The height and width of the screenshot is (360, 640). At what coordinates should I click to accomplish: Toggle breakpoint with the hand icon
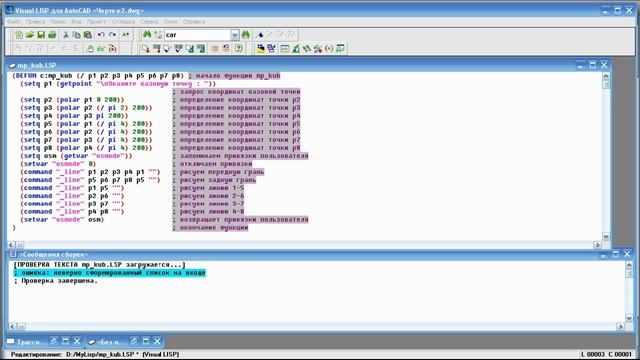90,49
